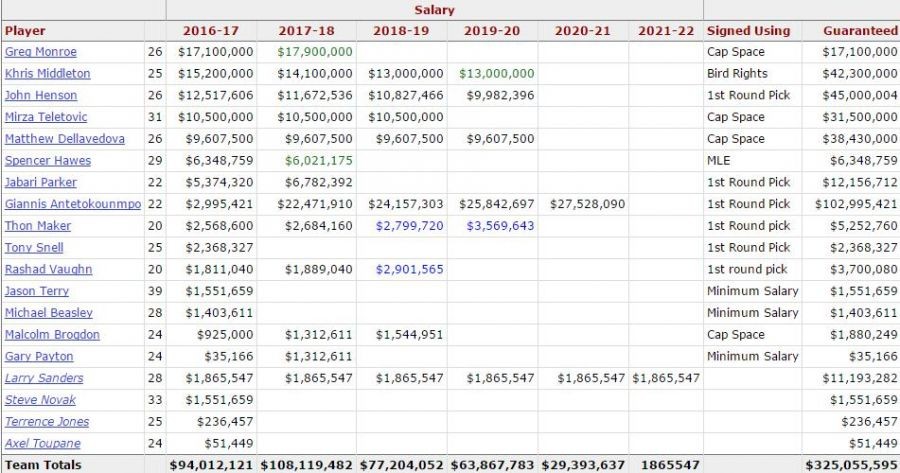Open Gary Payton player link
Viewport: 900px width, 473px height.
pos(39,356)
